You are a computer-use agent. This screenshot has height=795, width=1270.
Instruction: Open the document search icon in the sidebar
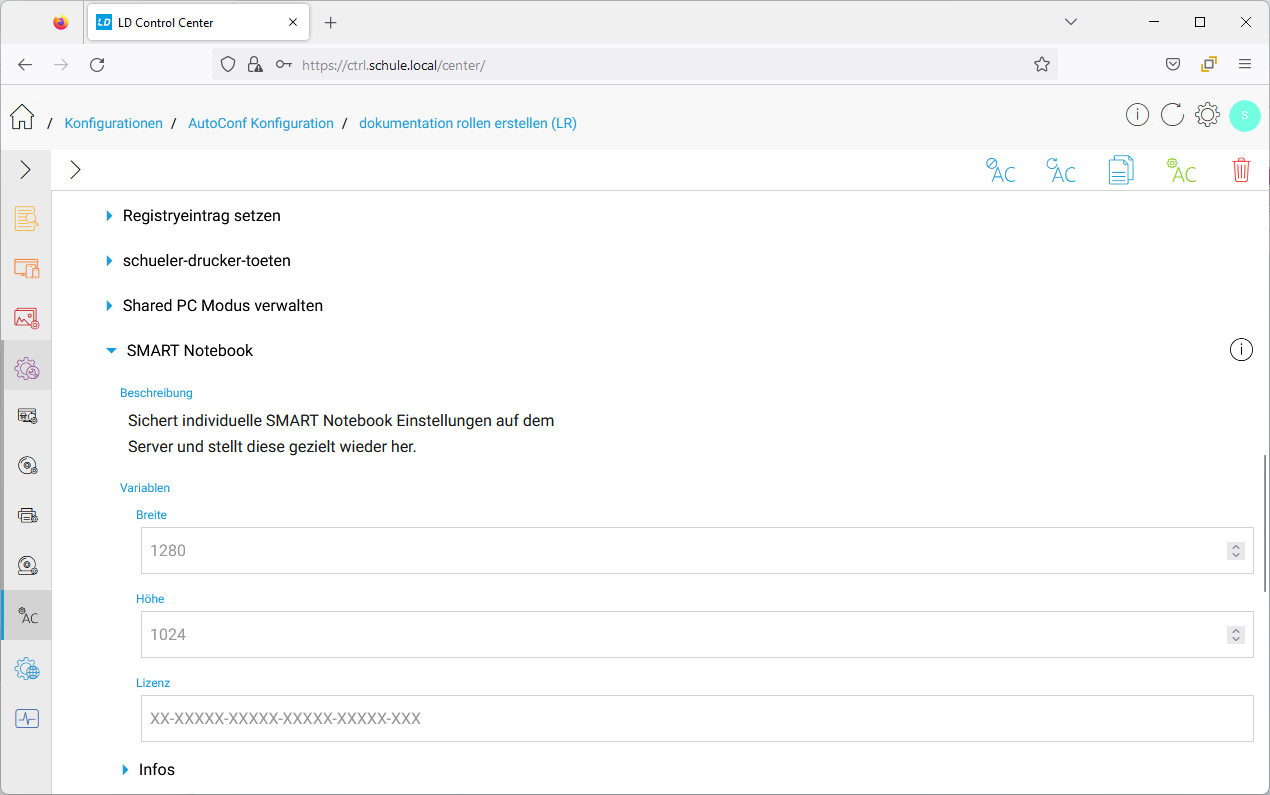(26, 218)
